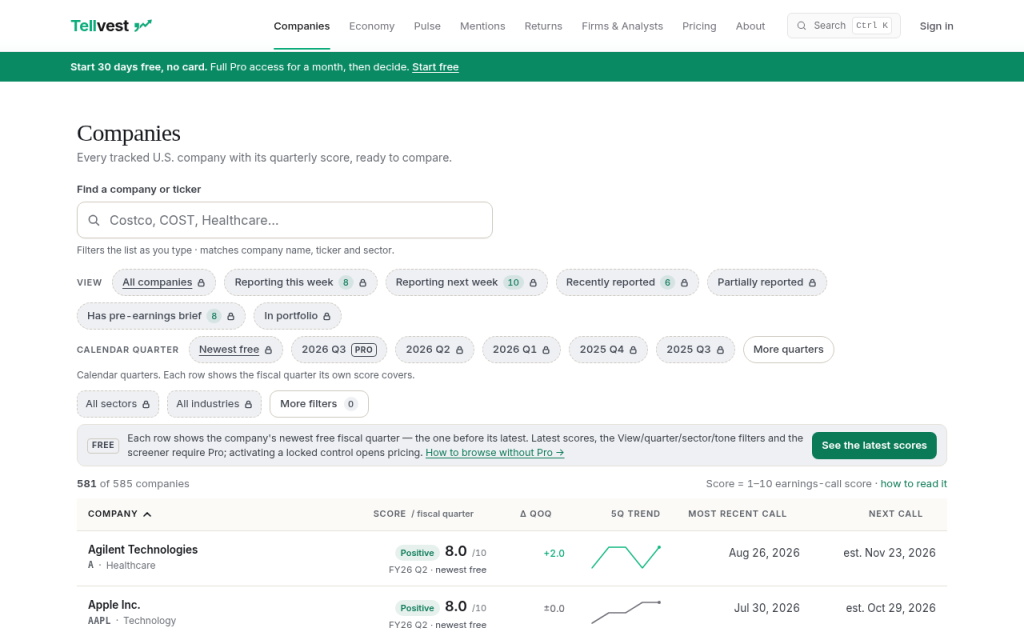Select Recently reported view filter

627,283
